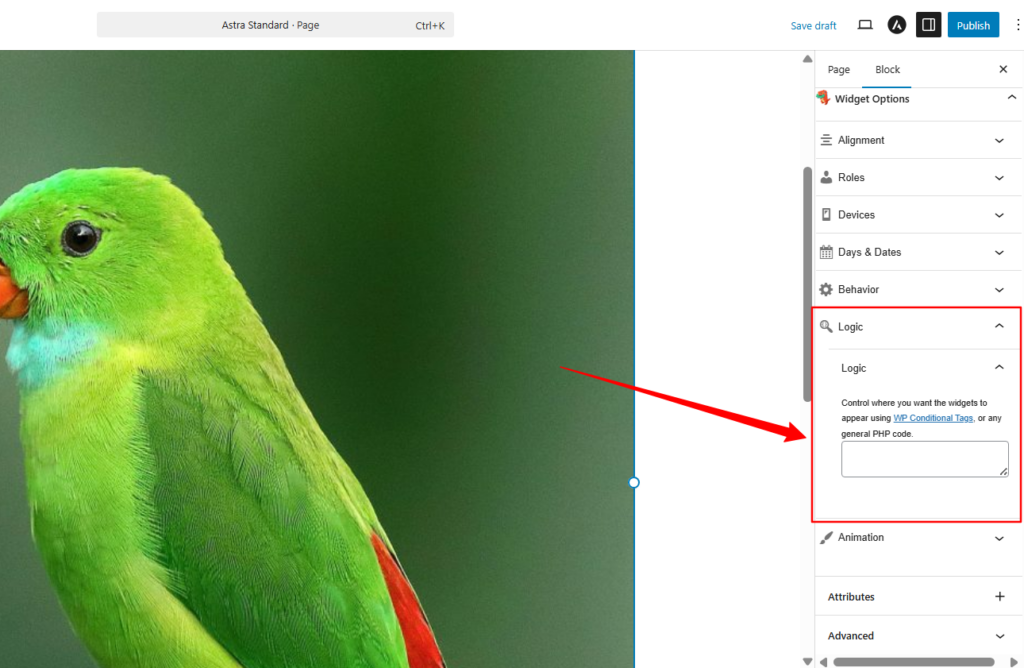The width and height of the screenshot is (1024, 668).
Task: Click the Devices section icon
Action: 826,215
